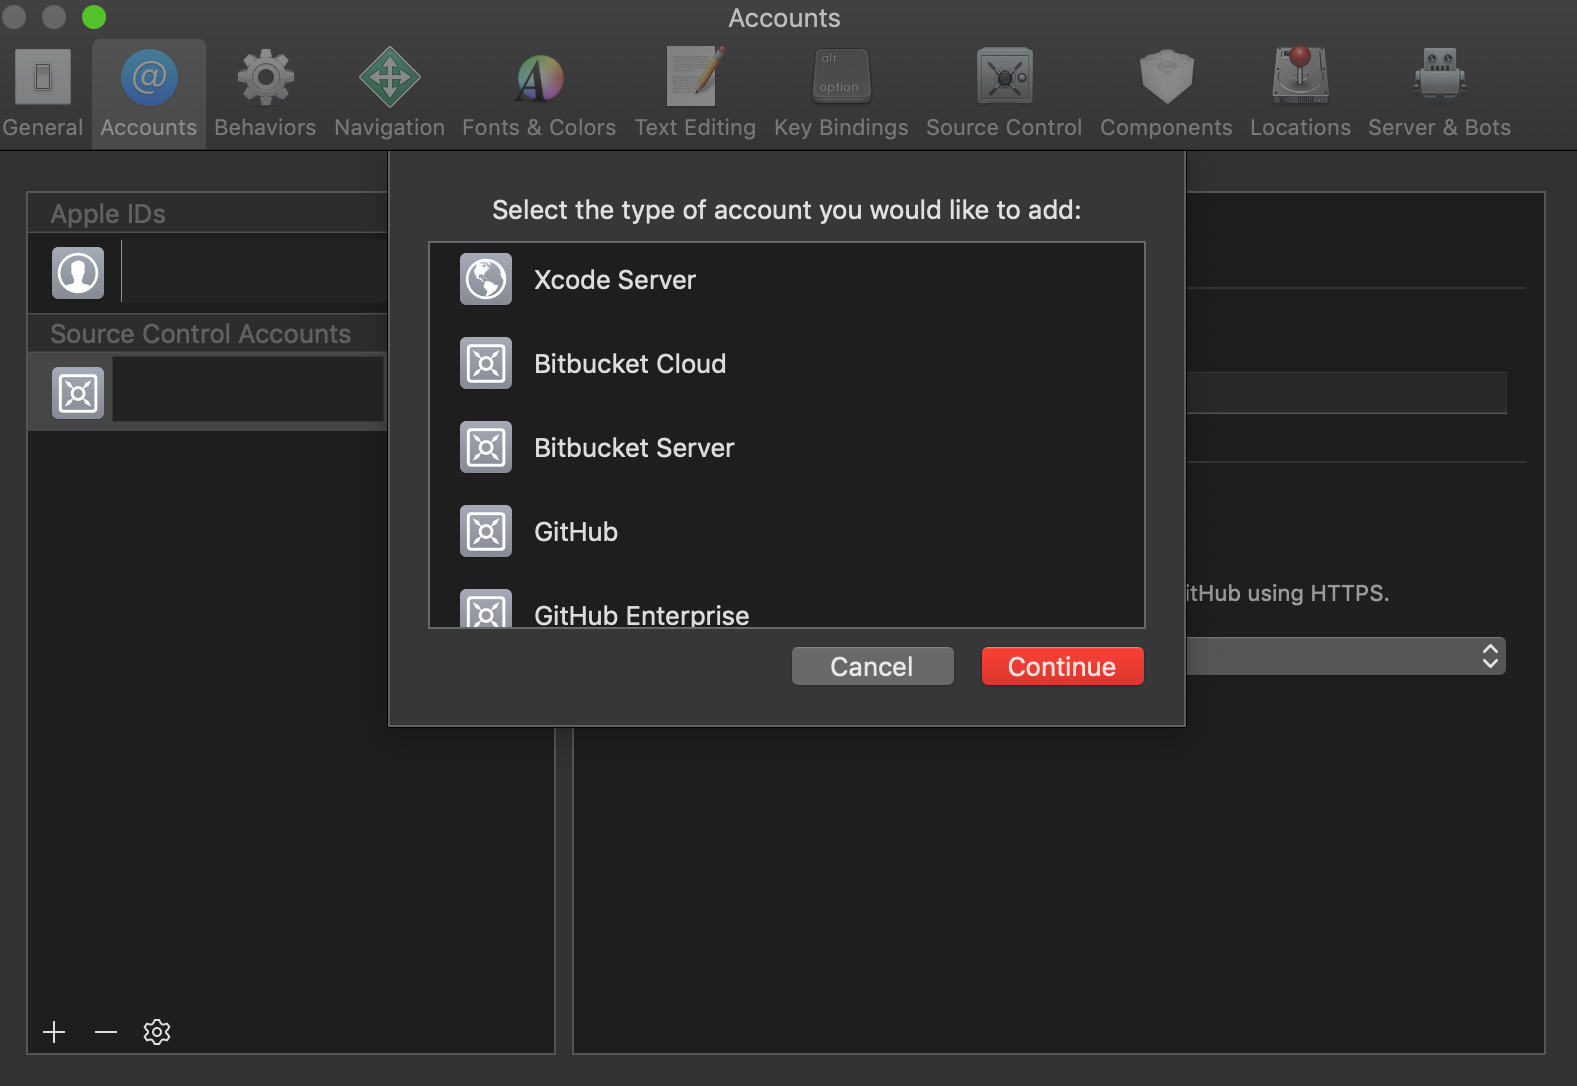
Task: Switch to the Key Bindings tab label
Action: (841, 128)
